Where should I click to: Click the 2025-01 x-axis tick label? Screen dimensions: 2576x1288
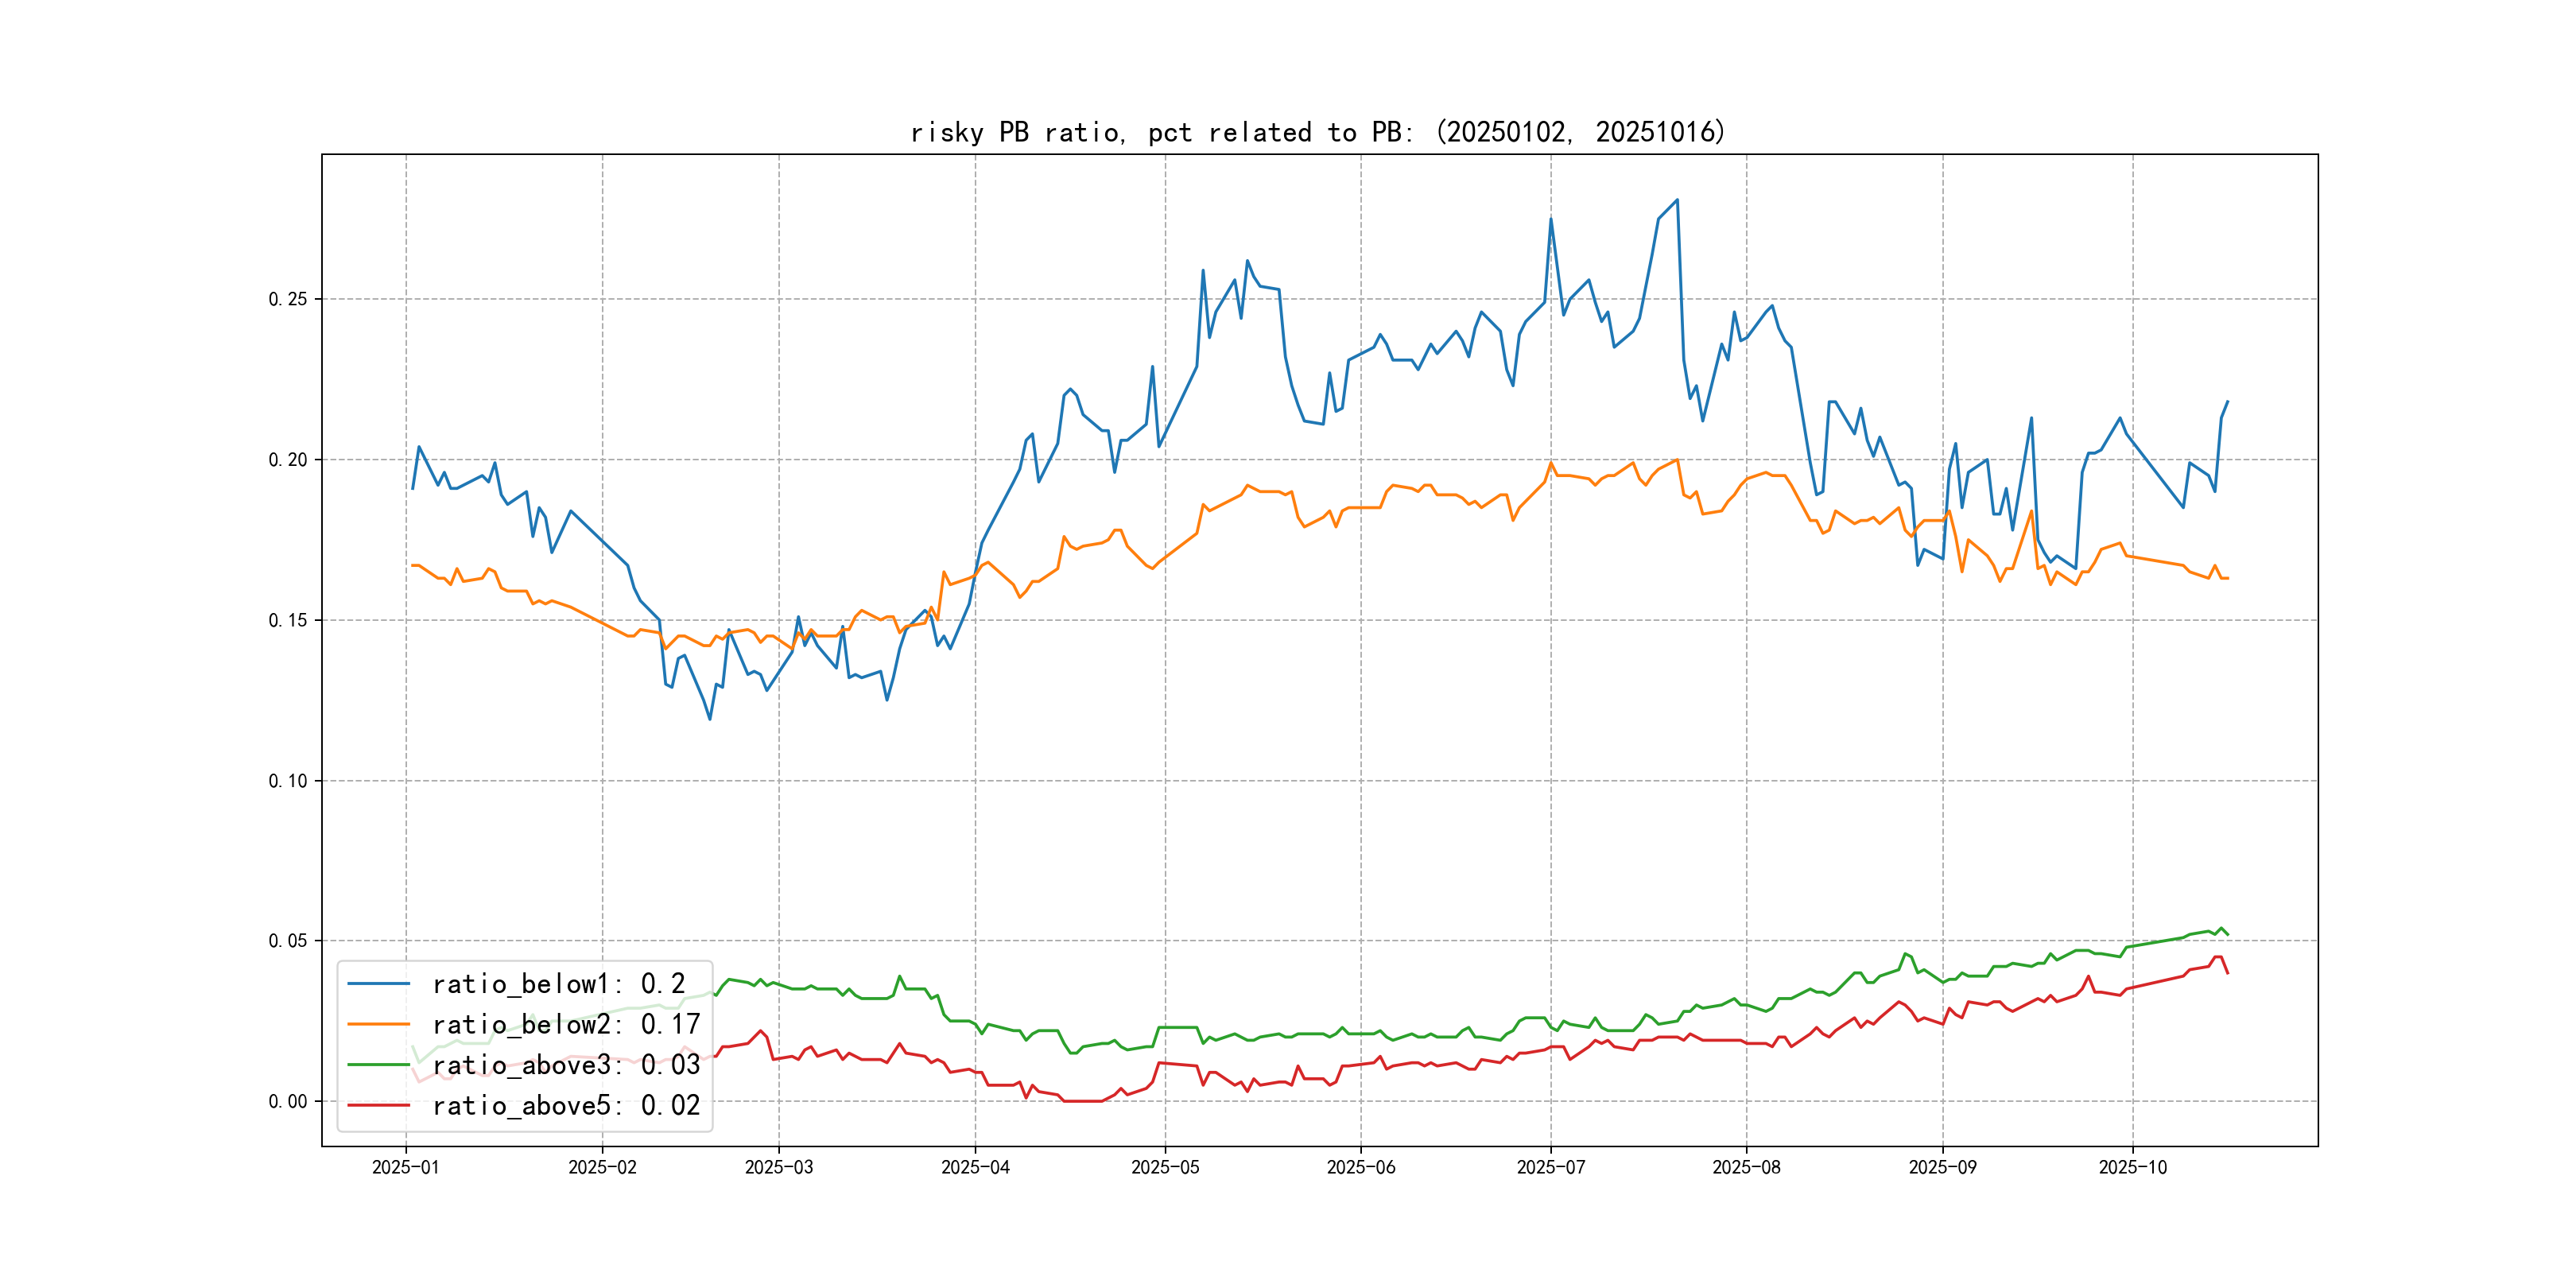coord(405,1167)
